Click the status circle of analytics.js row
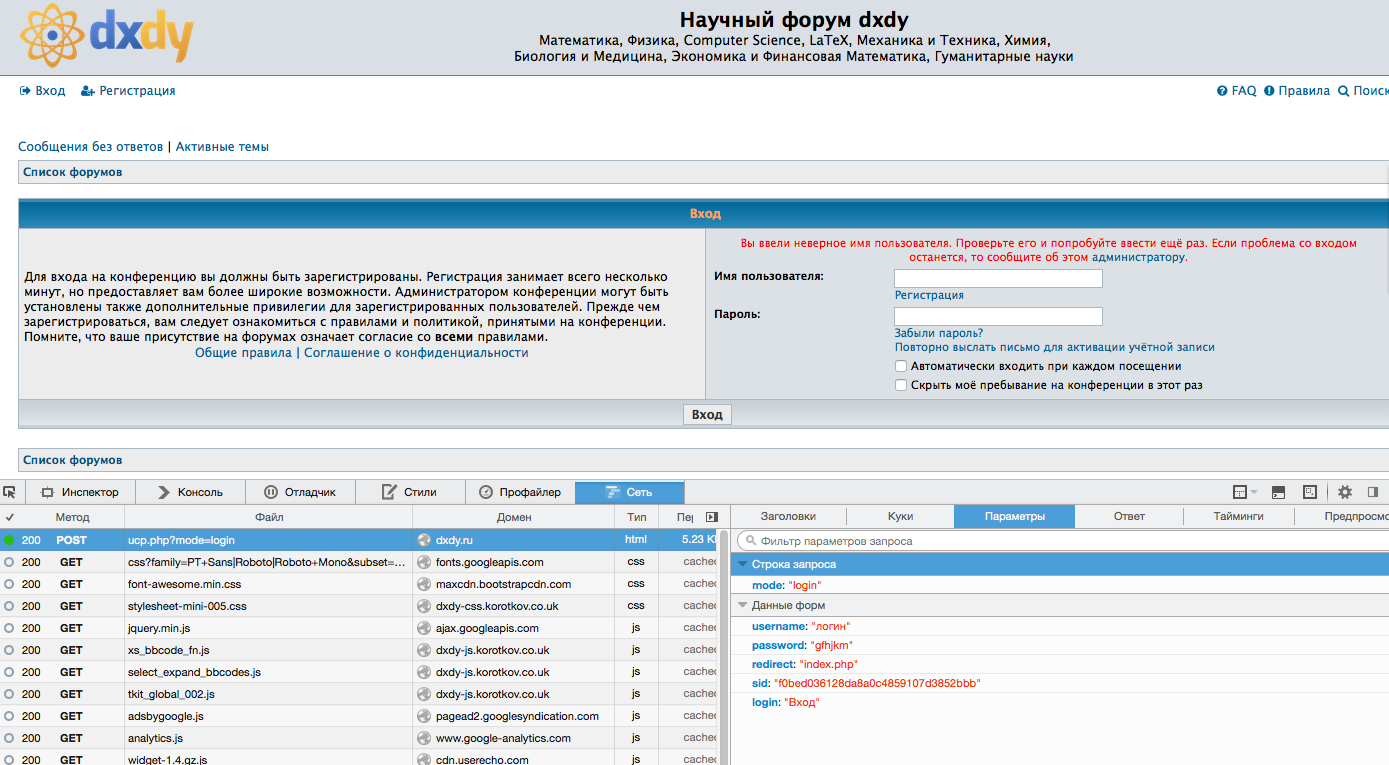 pos(10,738)
